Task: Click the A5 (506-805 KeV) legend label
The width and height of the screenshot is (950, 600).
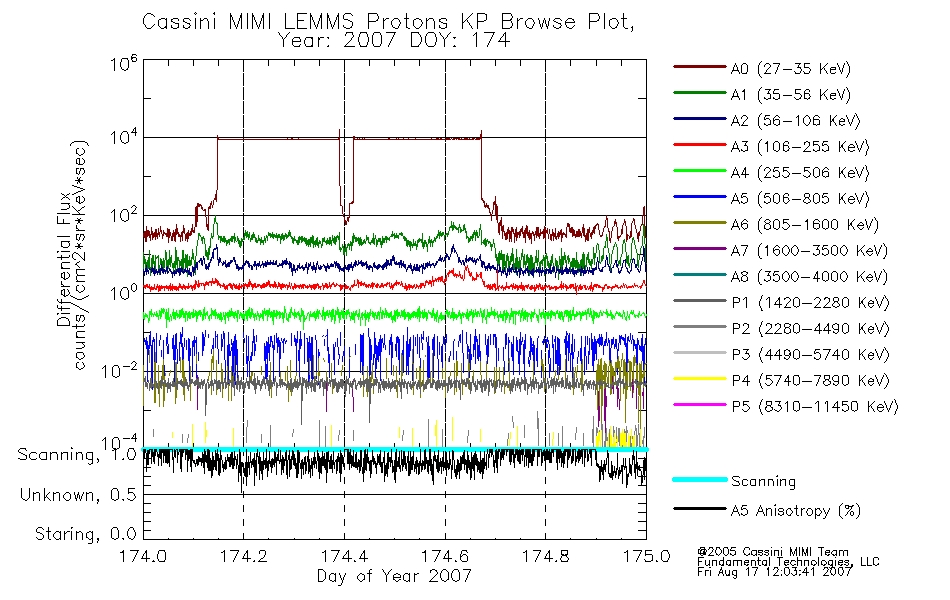Action: (x=800, y=199)
